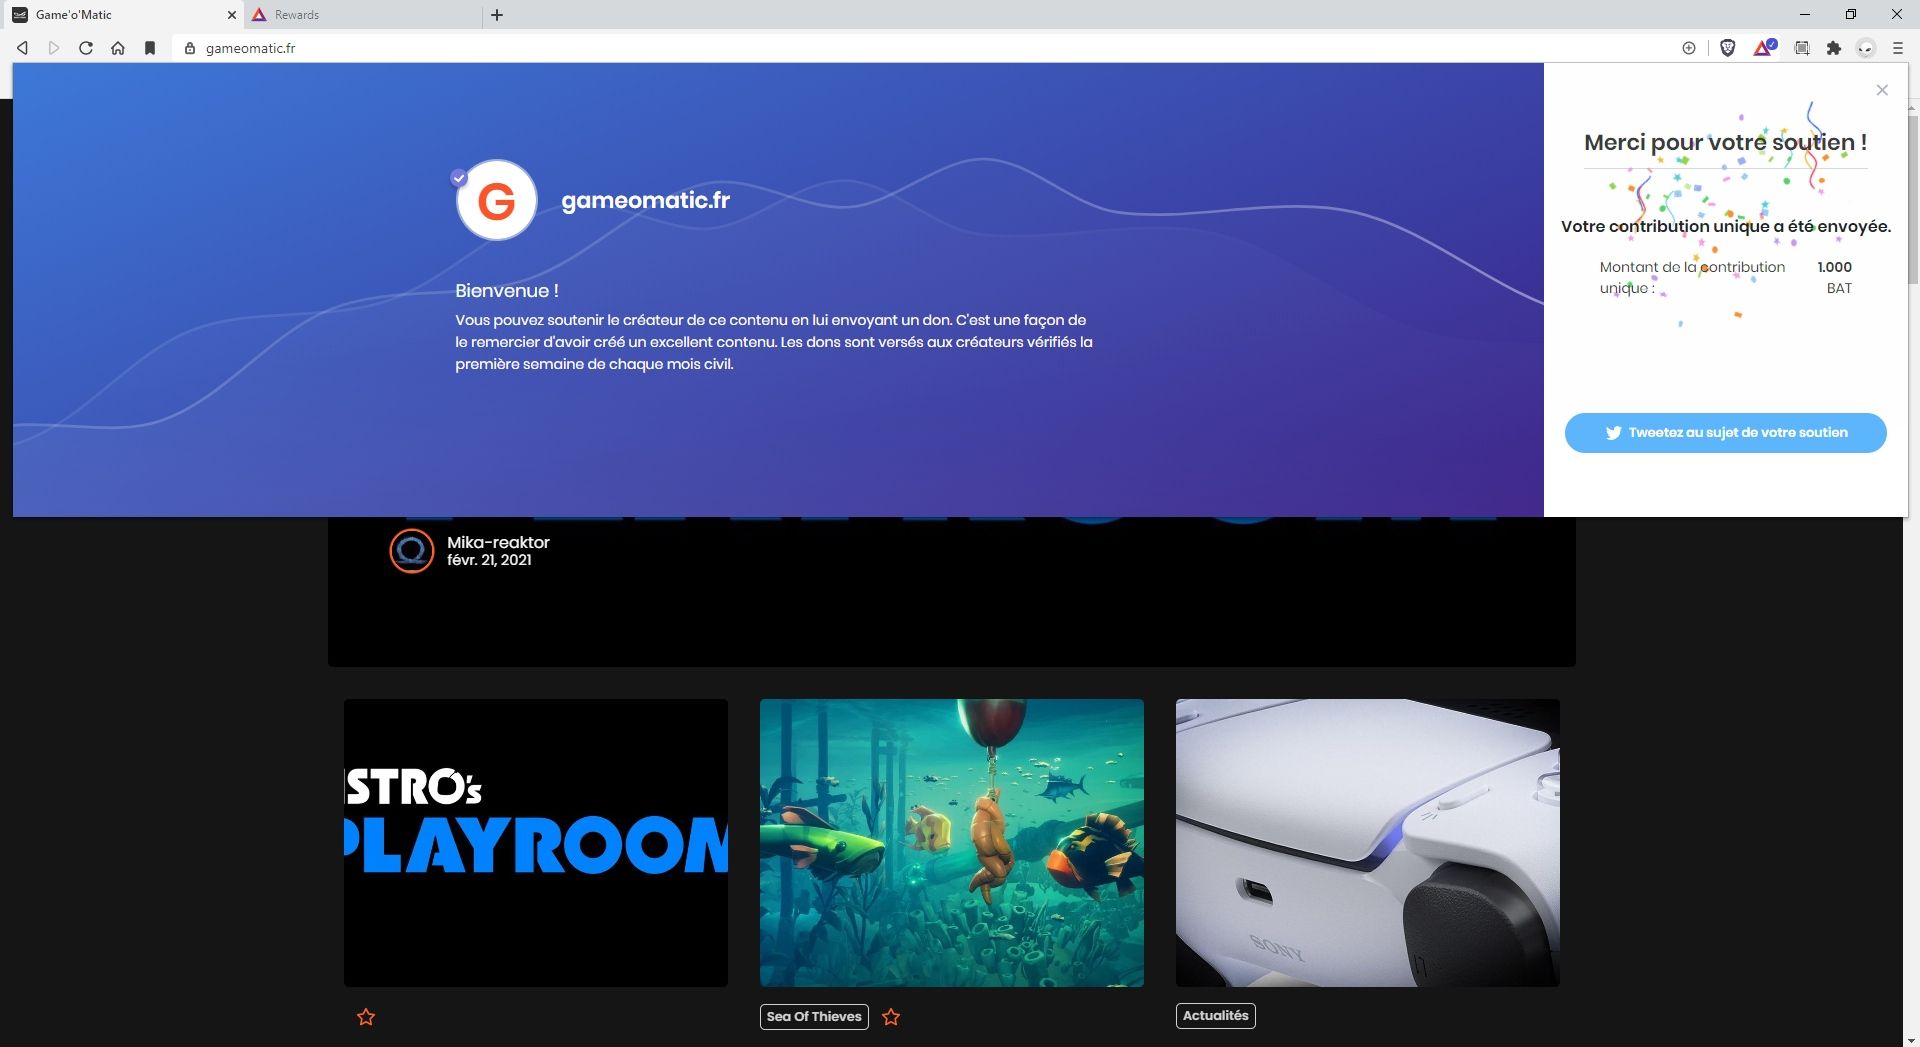Click the Actualités tag
Image resolution: width=1920 pixels, height=1047 pixels.
(x=1216, y=1016)
